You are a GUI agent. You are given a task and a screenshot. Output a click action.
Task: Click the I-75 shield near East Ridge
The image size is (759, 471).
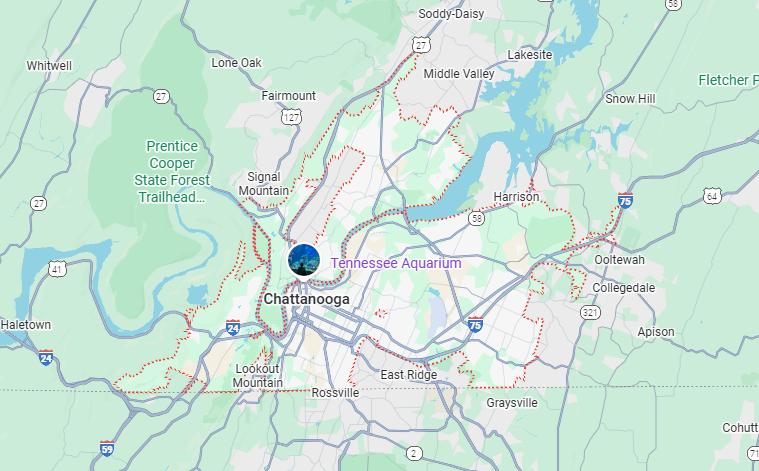pyautogui.click(x=475, y=324)
